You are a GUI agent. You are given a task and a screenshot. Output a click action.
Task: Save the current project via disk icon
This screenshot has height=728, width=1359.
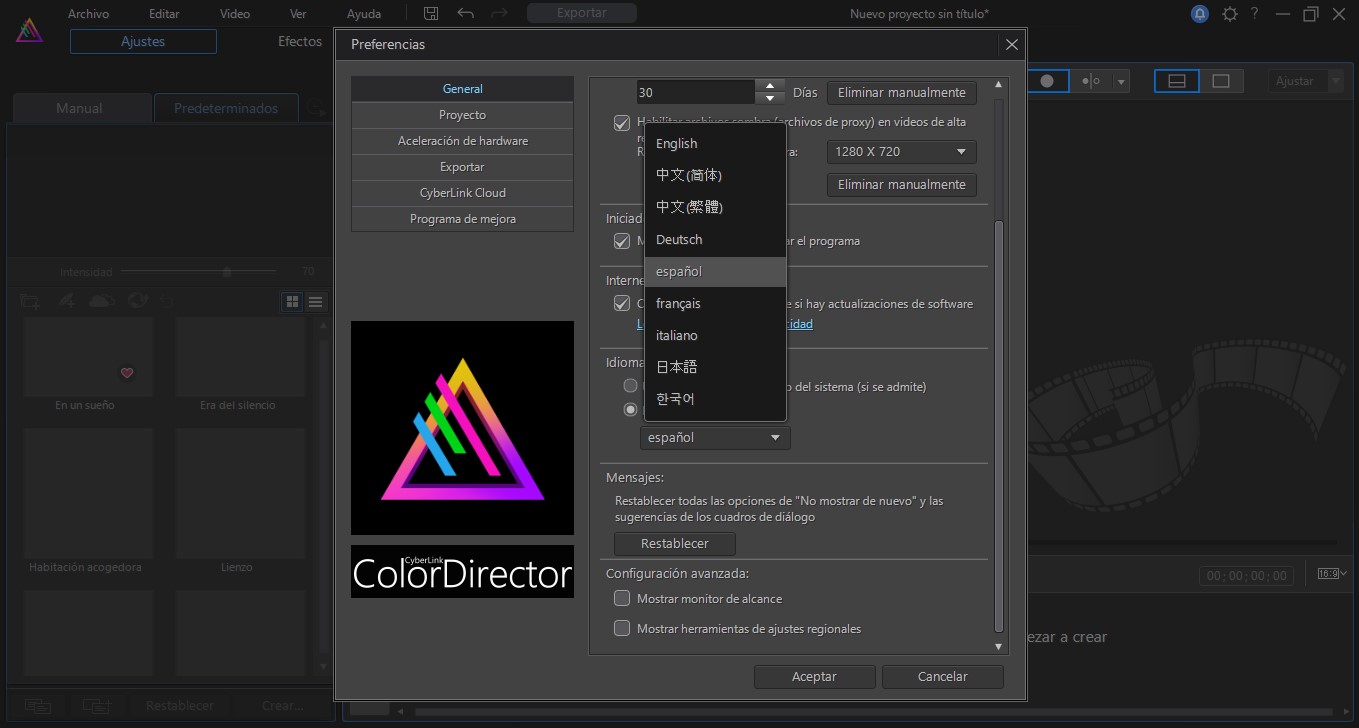coord(431,13)
